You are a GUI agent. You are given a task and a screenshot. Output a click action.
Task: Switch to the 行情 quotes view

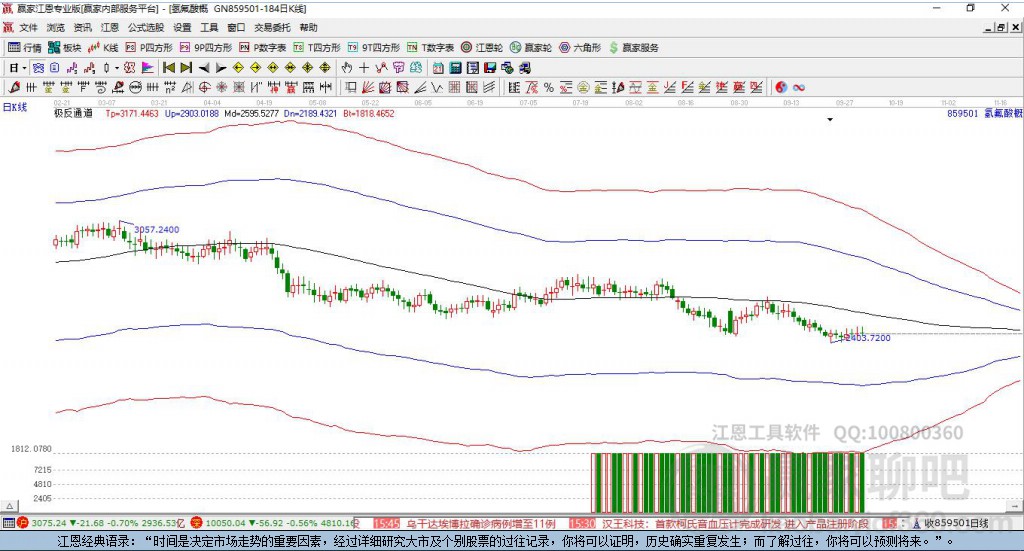point(25,48)
